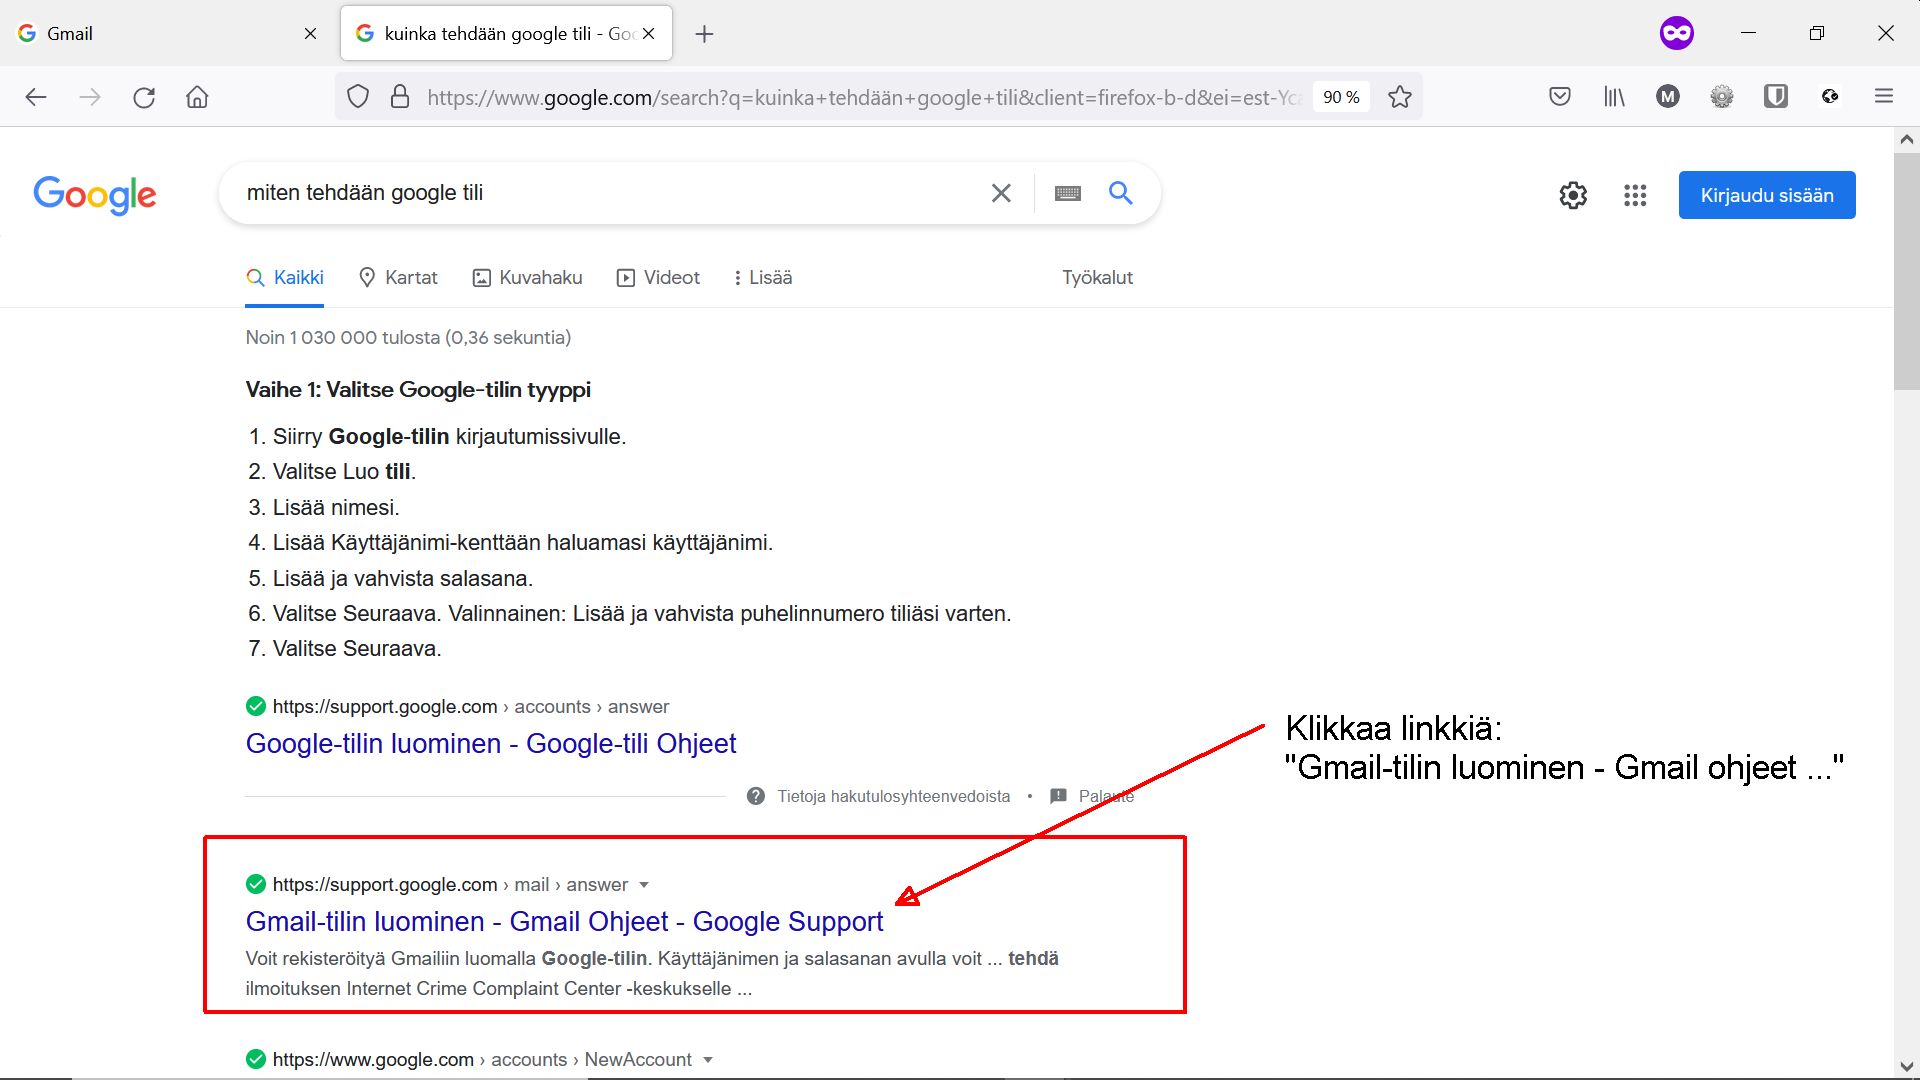Viewport: 1920px width, 1080px height.
Task: Click the page zoom 90 % indicator
Action: tap(1341, 97)
